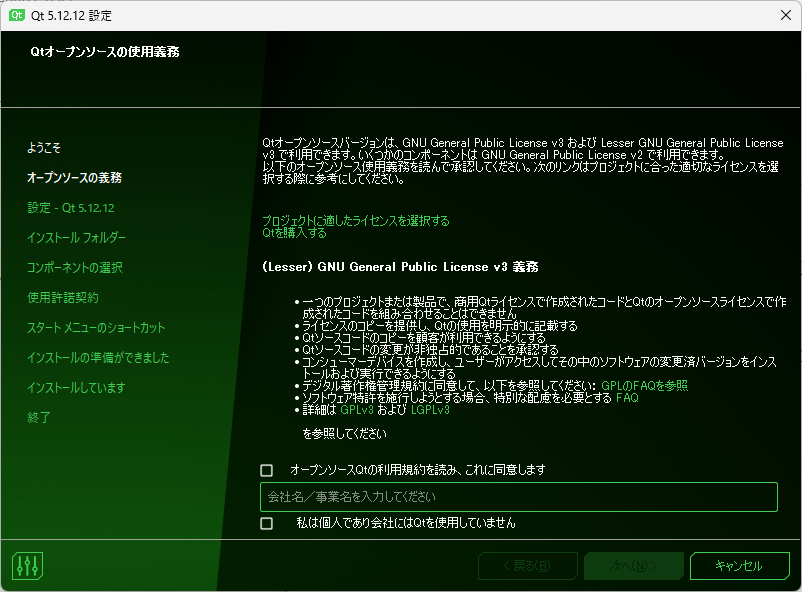Viewport: 802px width, 592px height.
Task: Check オープンソースQtの利用規約を読み、これに同意します box
Action: point(266,470)
